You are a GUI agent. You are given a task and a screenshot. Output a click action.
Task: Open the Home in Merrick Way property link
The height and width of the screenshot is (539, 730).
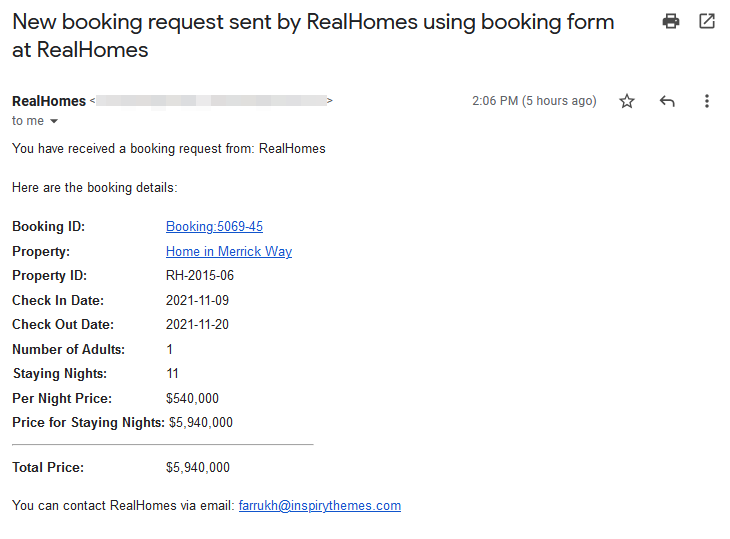[x=229, y=251]
